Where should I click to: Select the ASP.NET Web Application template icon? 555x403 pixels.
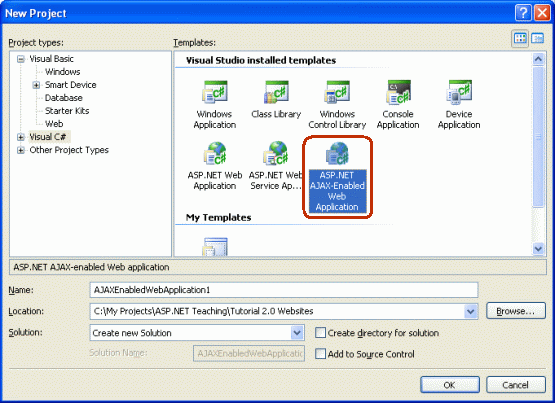215,154
